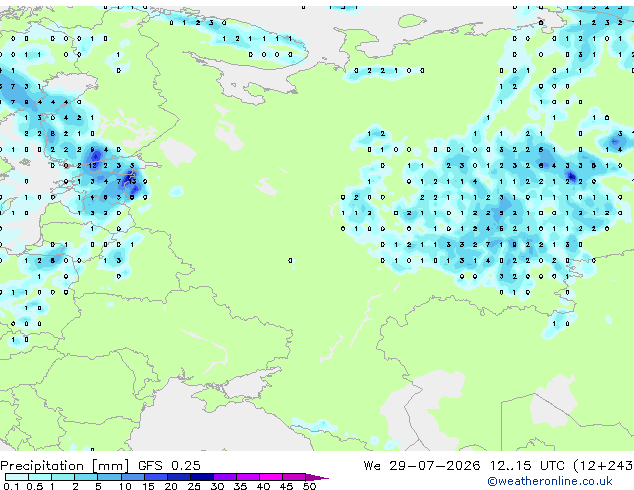Click the 35–40 mm legend color swatch
This screenshot has width=634, height=490.
(247, 477)
